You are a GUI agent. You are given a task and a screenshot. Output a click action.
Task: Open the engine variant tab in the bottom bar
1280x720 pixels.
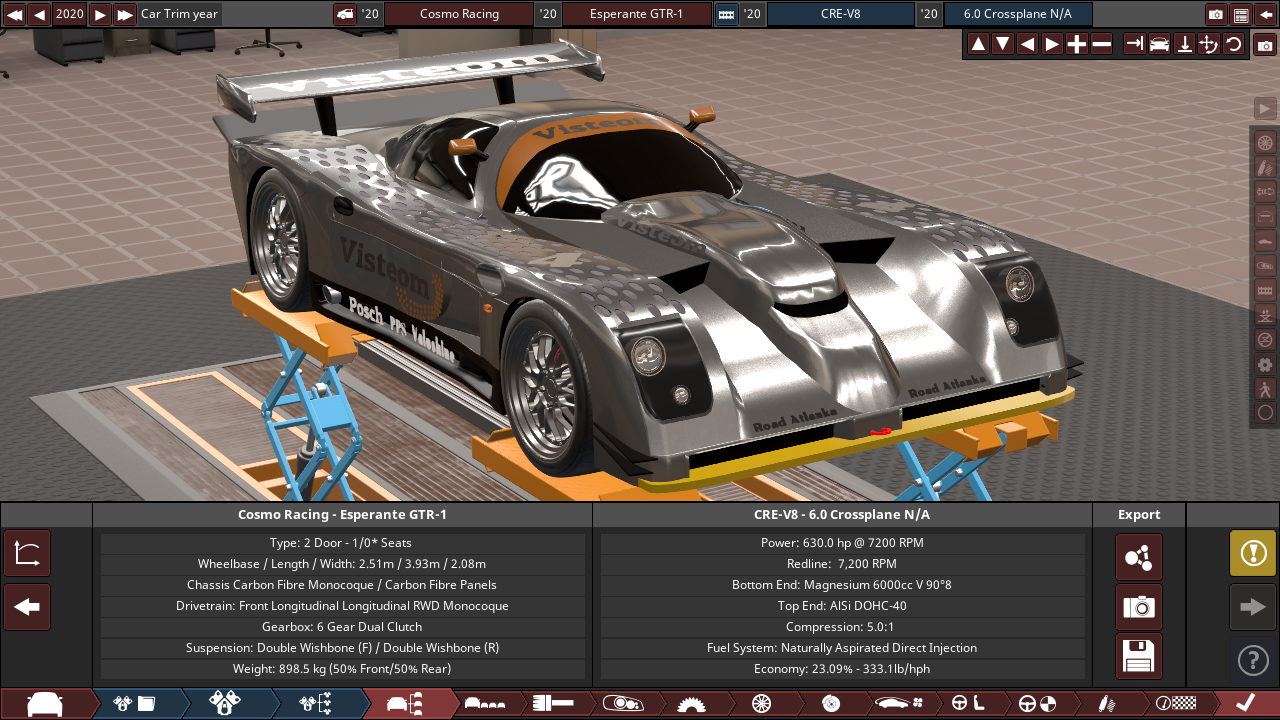click(225, 704)
